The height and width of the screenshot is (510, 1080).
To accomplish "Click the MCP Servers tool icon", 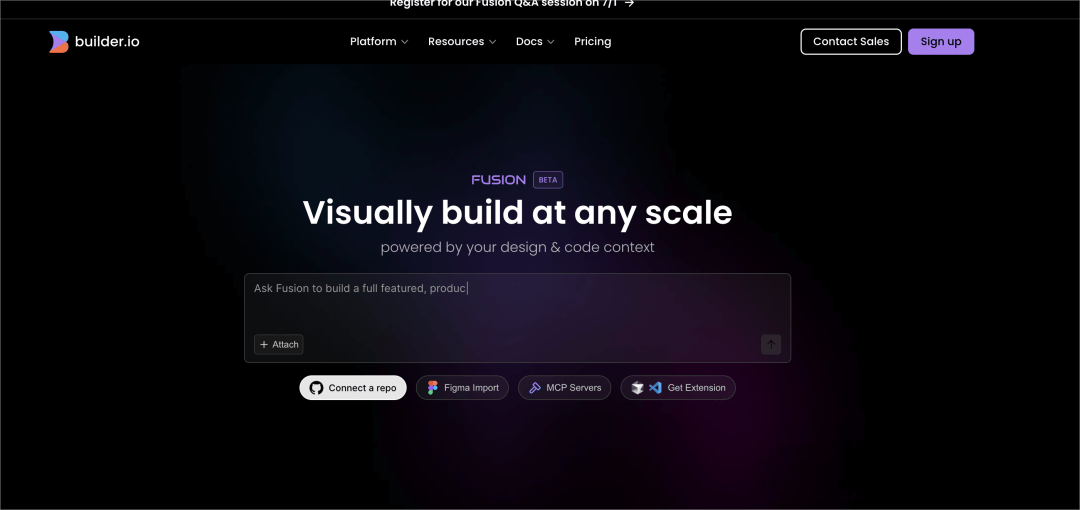I will [535, 388].
